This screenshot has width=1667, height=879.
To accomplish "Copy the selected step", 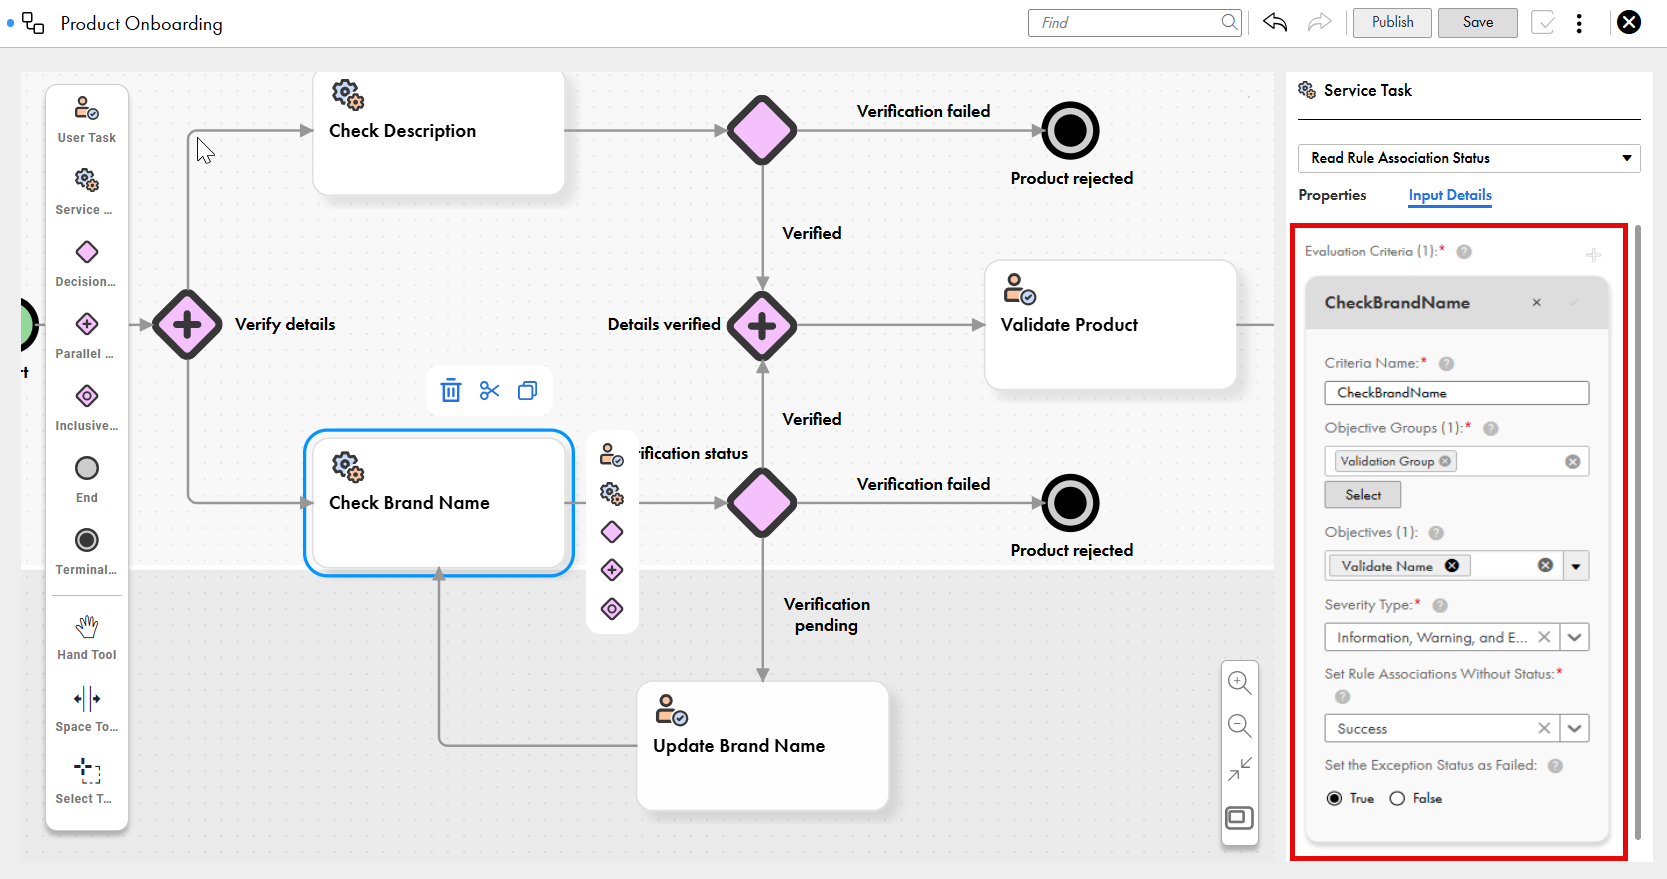I will pos(527,391).
